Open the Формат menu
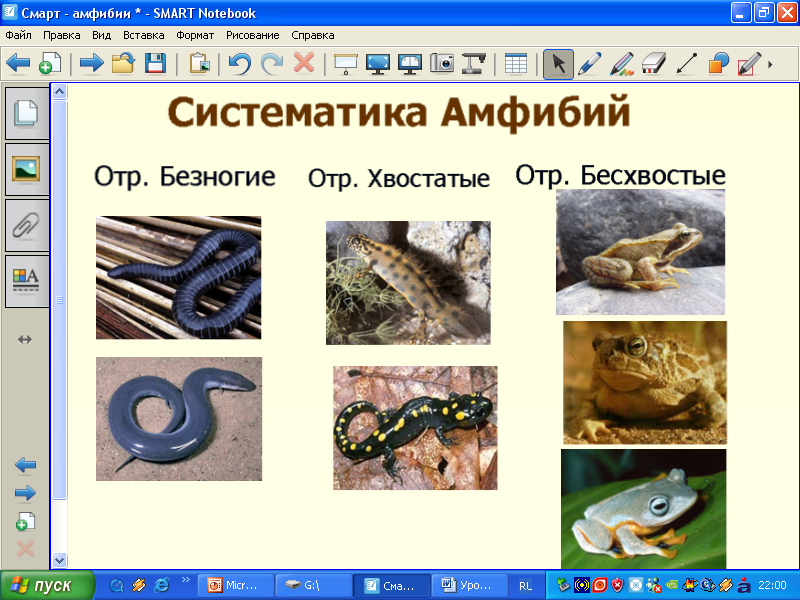This screenshot has height=600, width=800. coord(195,35)
